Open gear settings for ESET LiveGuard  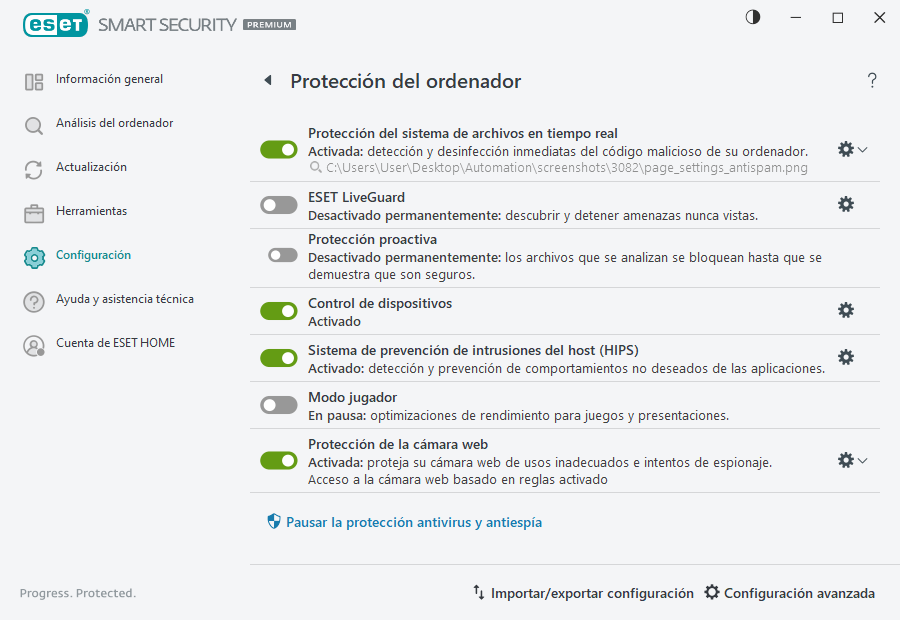[x=846, y=203]
